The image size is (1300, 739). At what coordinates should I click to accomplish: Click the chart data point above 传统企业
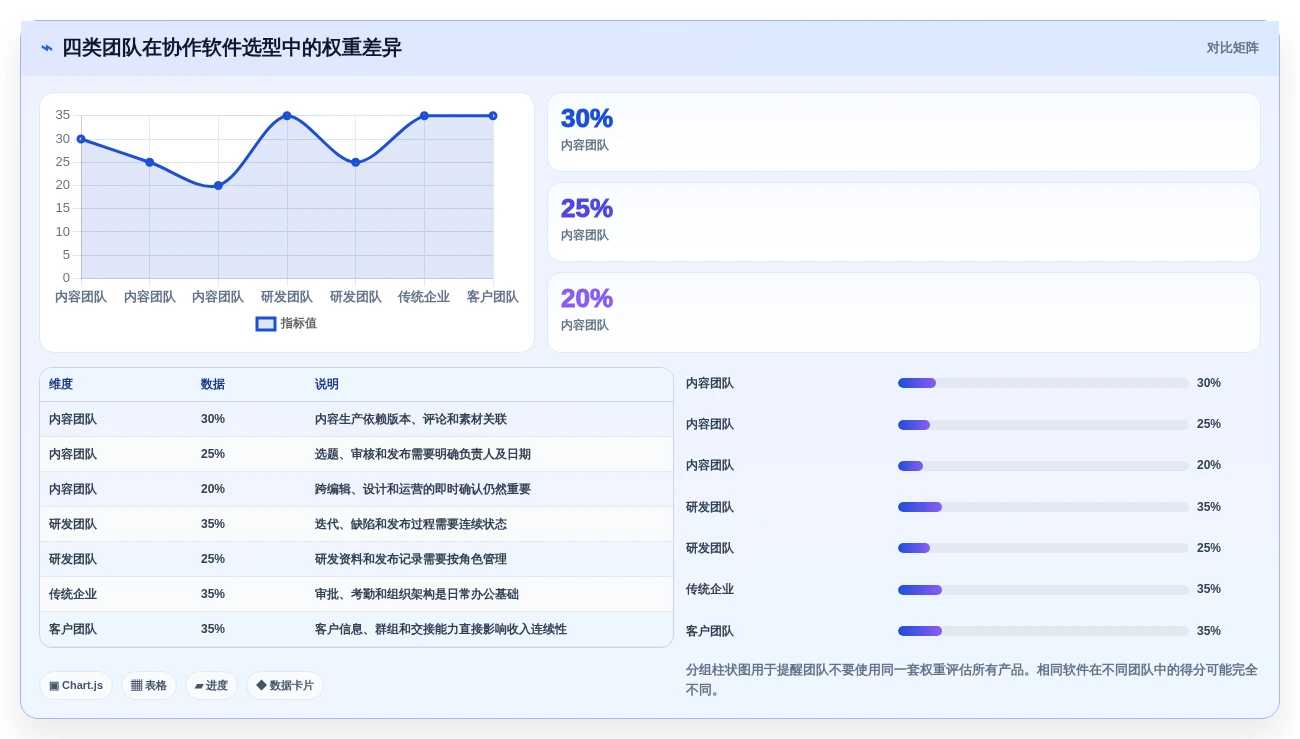(x=424, y=116)
